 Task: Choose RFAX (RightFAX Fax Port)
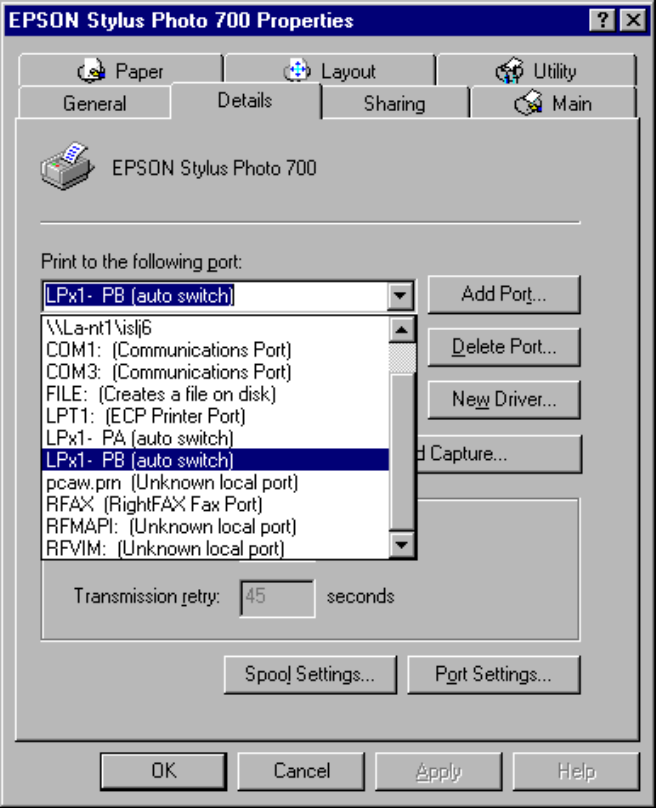pos(215,504)
